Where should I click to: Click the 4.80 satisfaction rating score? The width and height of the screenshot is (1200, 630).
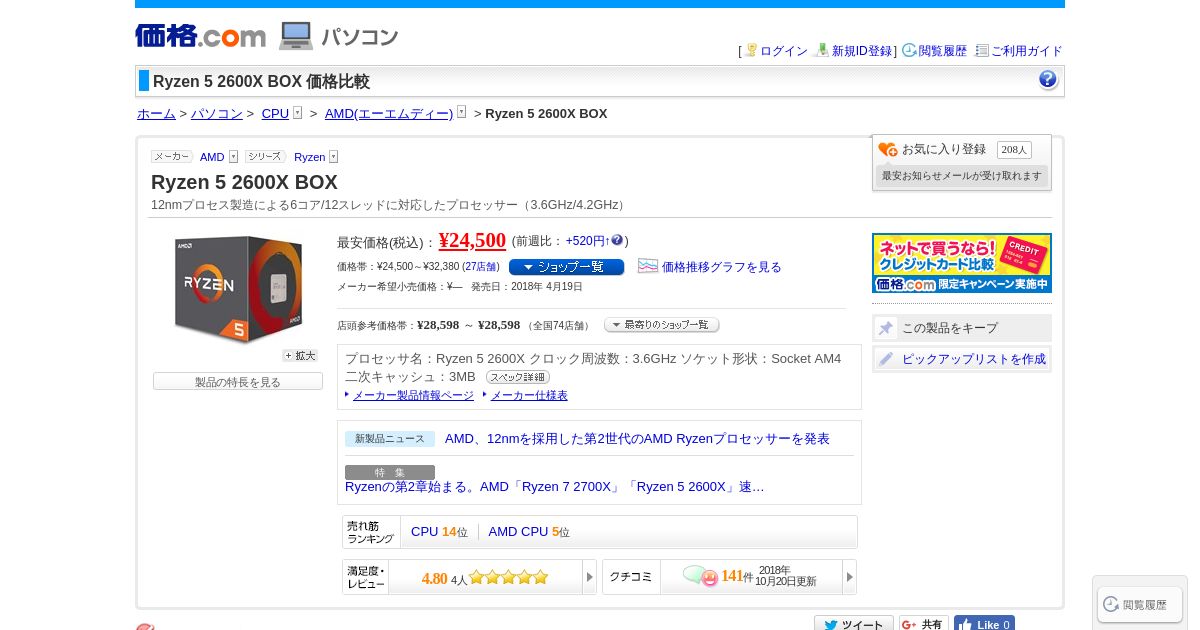(x=434, y=578)
